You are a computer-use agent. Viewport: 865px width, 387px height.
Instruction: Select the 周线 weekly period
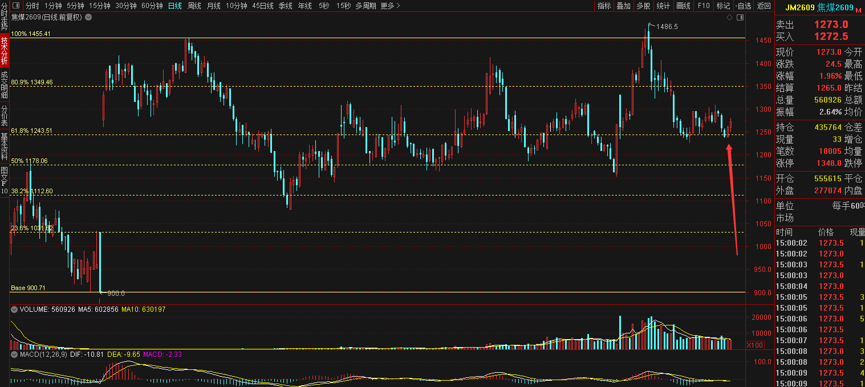(x=194, y=6)
